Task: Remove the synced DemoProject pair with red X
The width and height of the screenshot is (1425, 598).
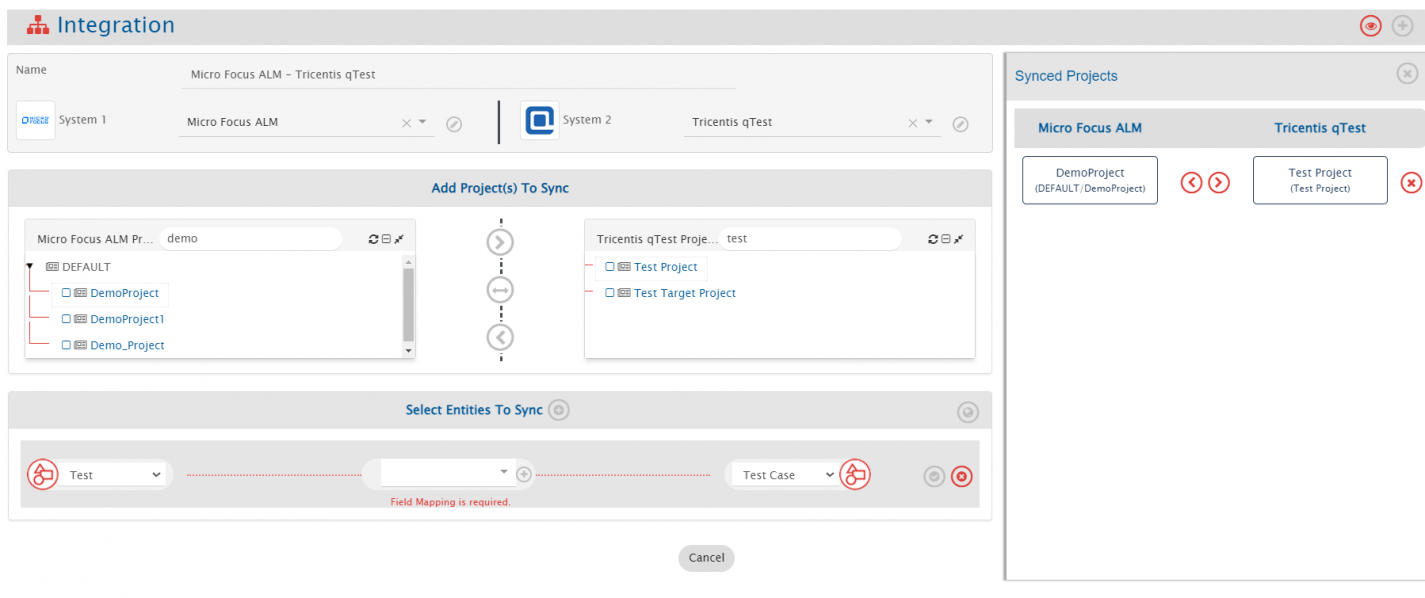Action: (1410, 182)
